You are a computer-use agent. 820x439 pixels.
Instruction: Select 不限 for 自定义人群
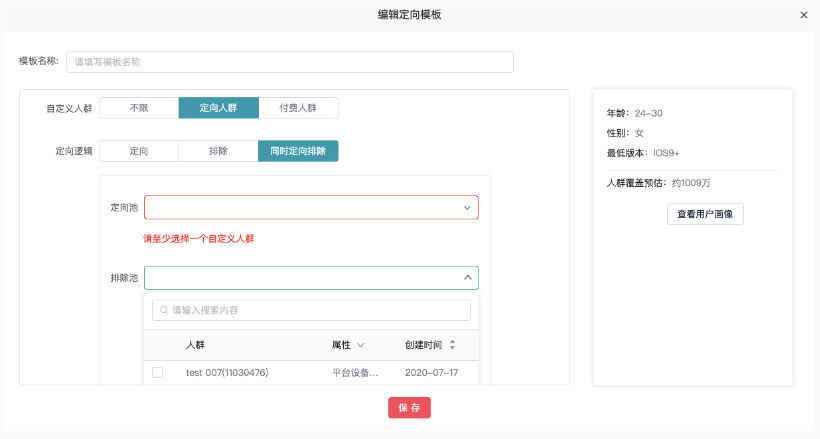tap(139, 108)
